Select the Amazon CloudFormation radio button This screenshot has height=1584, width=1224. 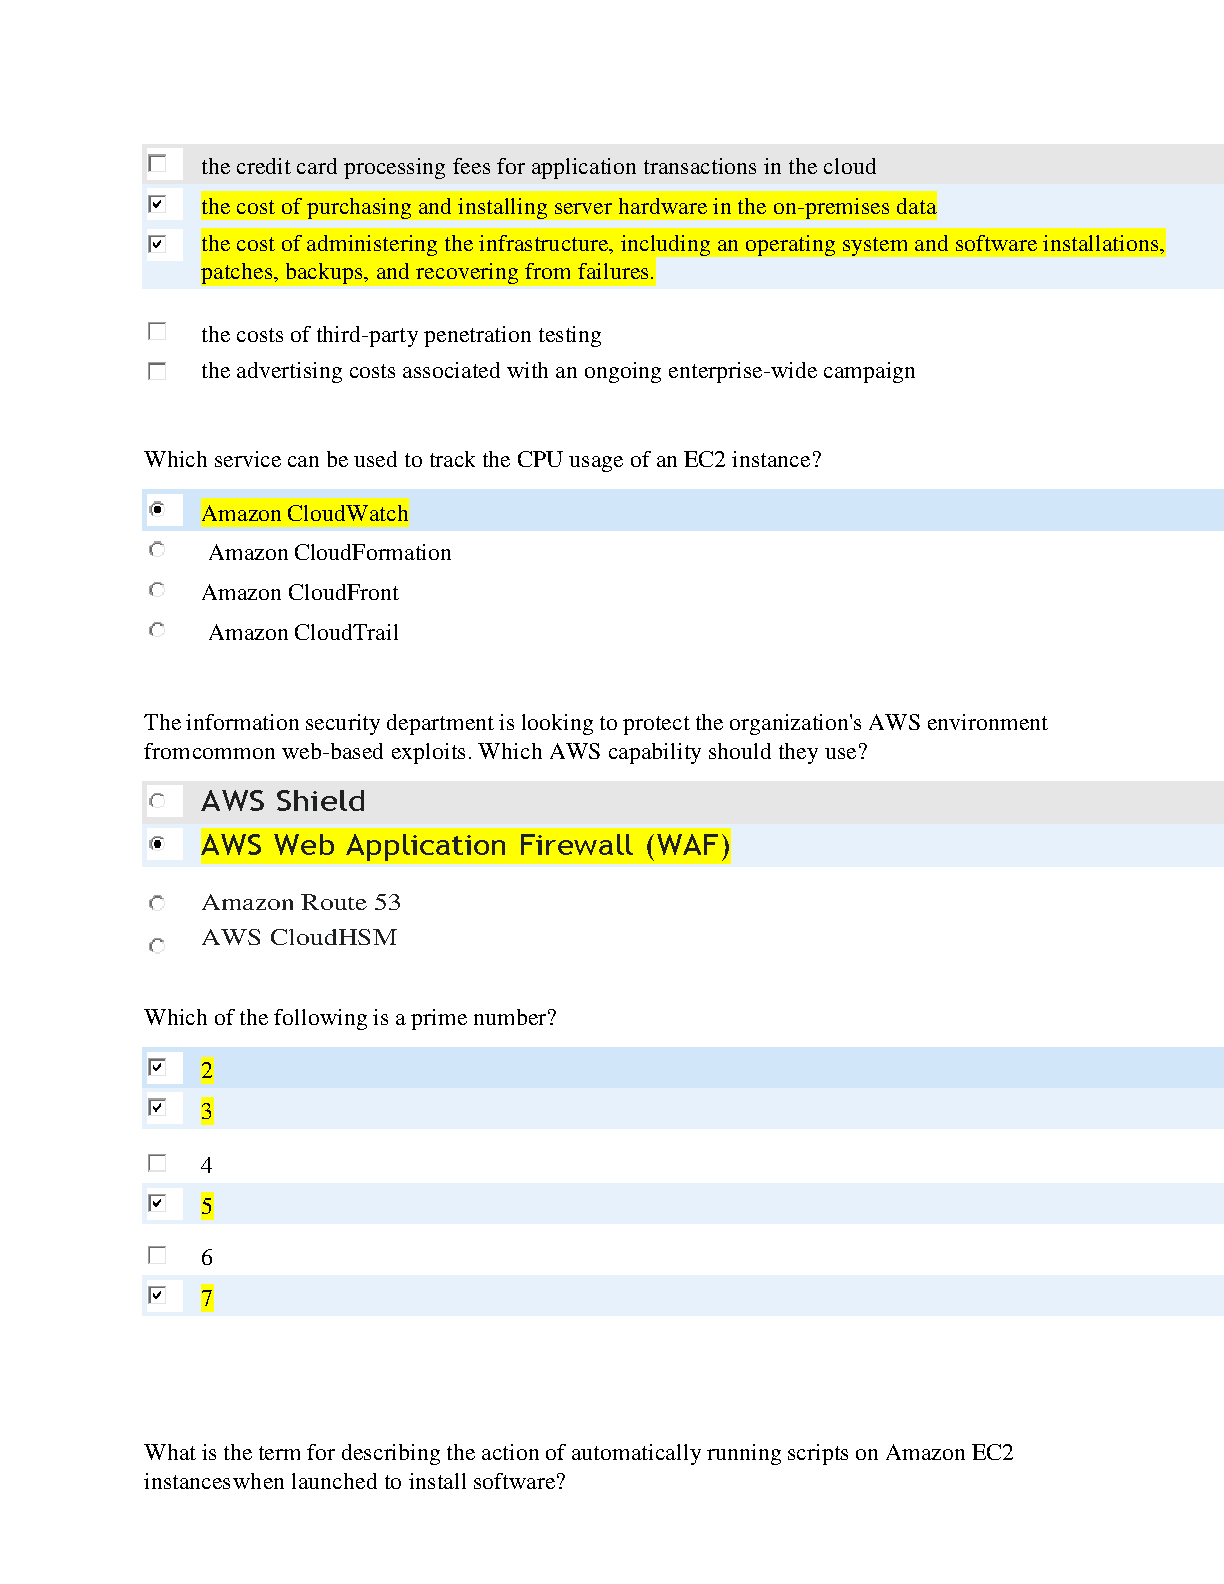pyautogui.click(x=157, y=550)
